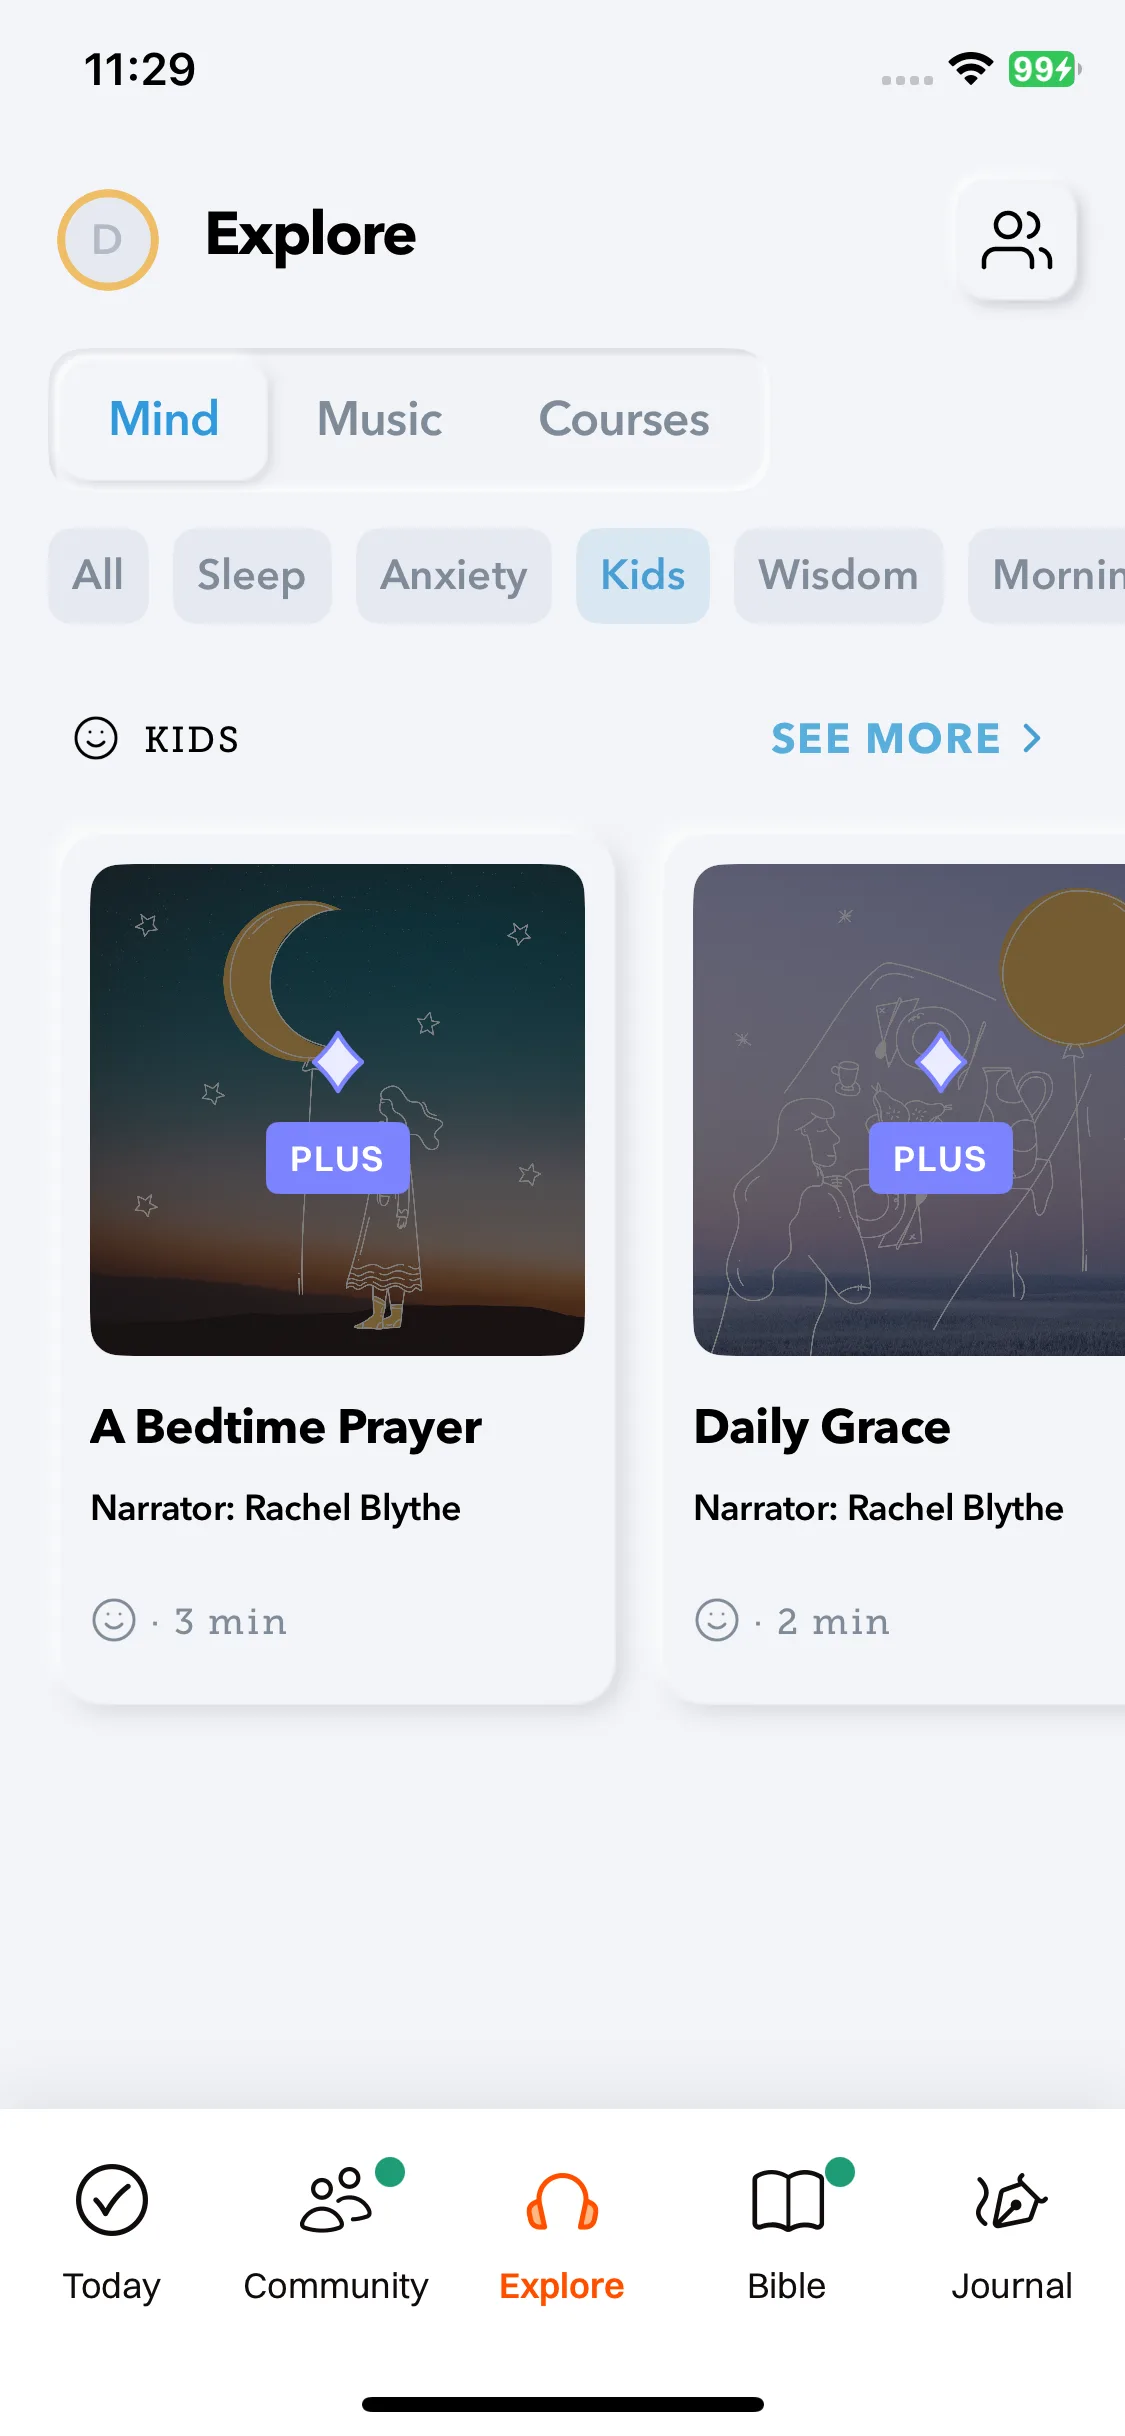Select the Mind tab
Image resolution: width=1125 pixels, height=2436 pixels.
tap(163, 419)
